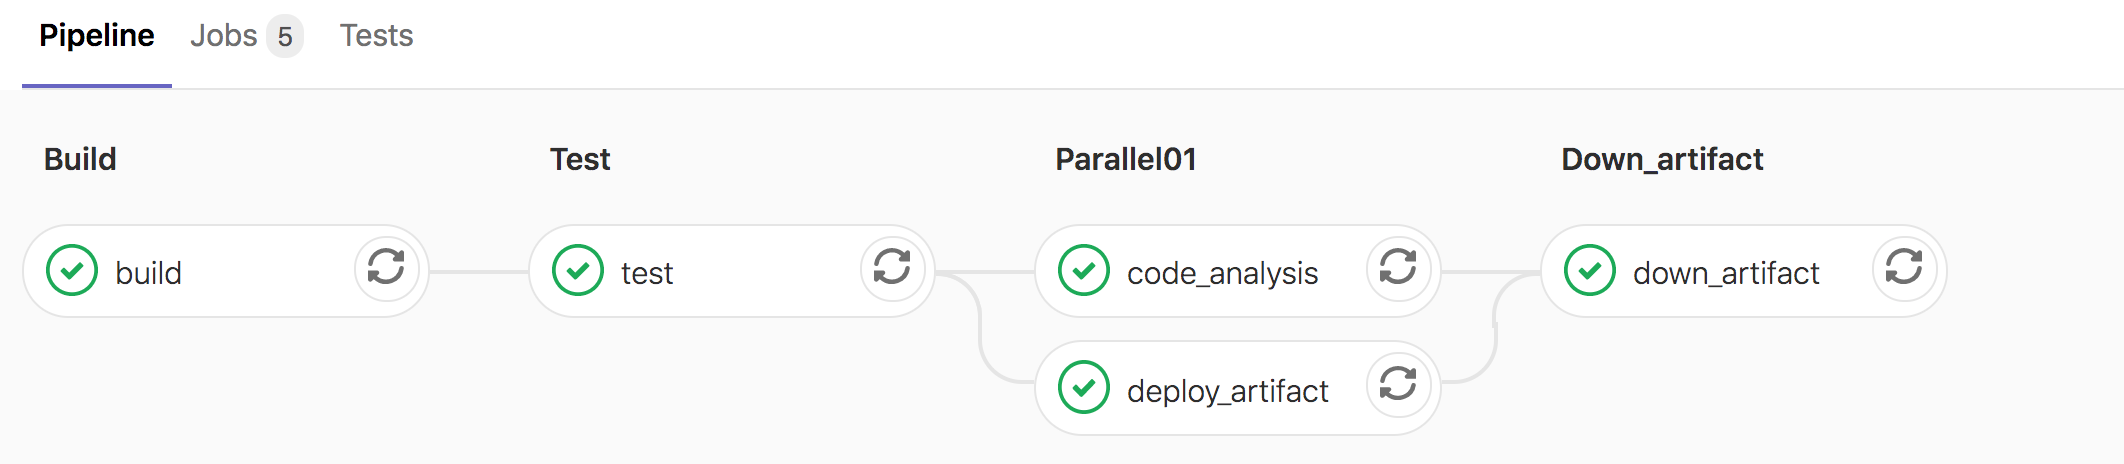This screenshot has height=464, width=2124.
Task: Click deploy_artifact green check status icon
Action: point(1084,388)
